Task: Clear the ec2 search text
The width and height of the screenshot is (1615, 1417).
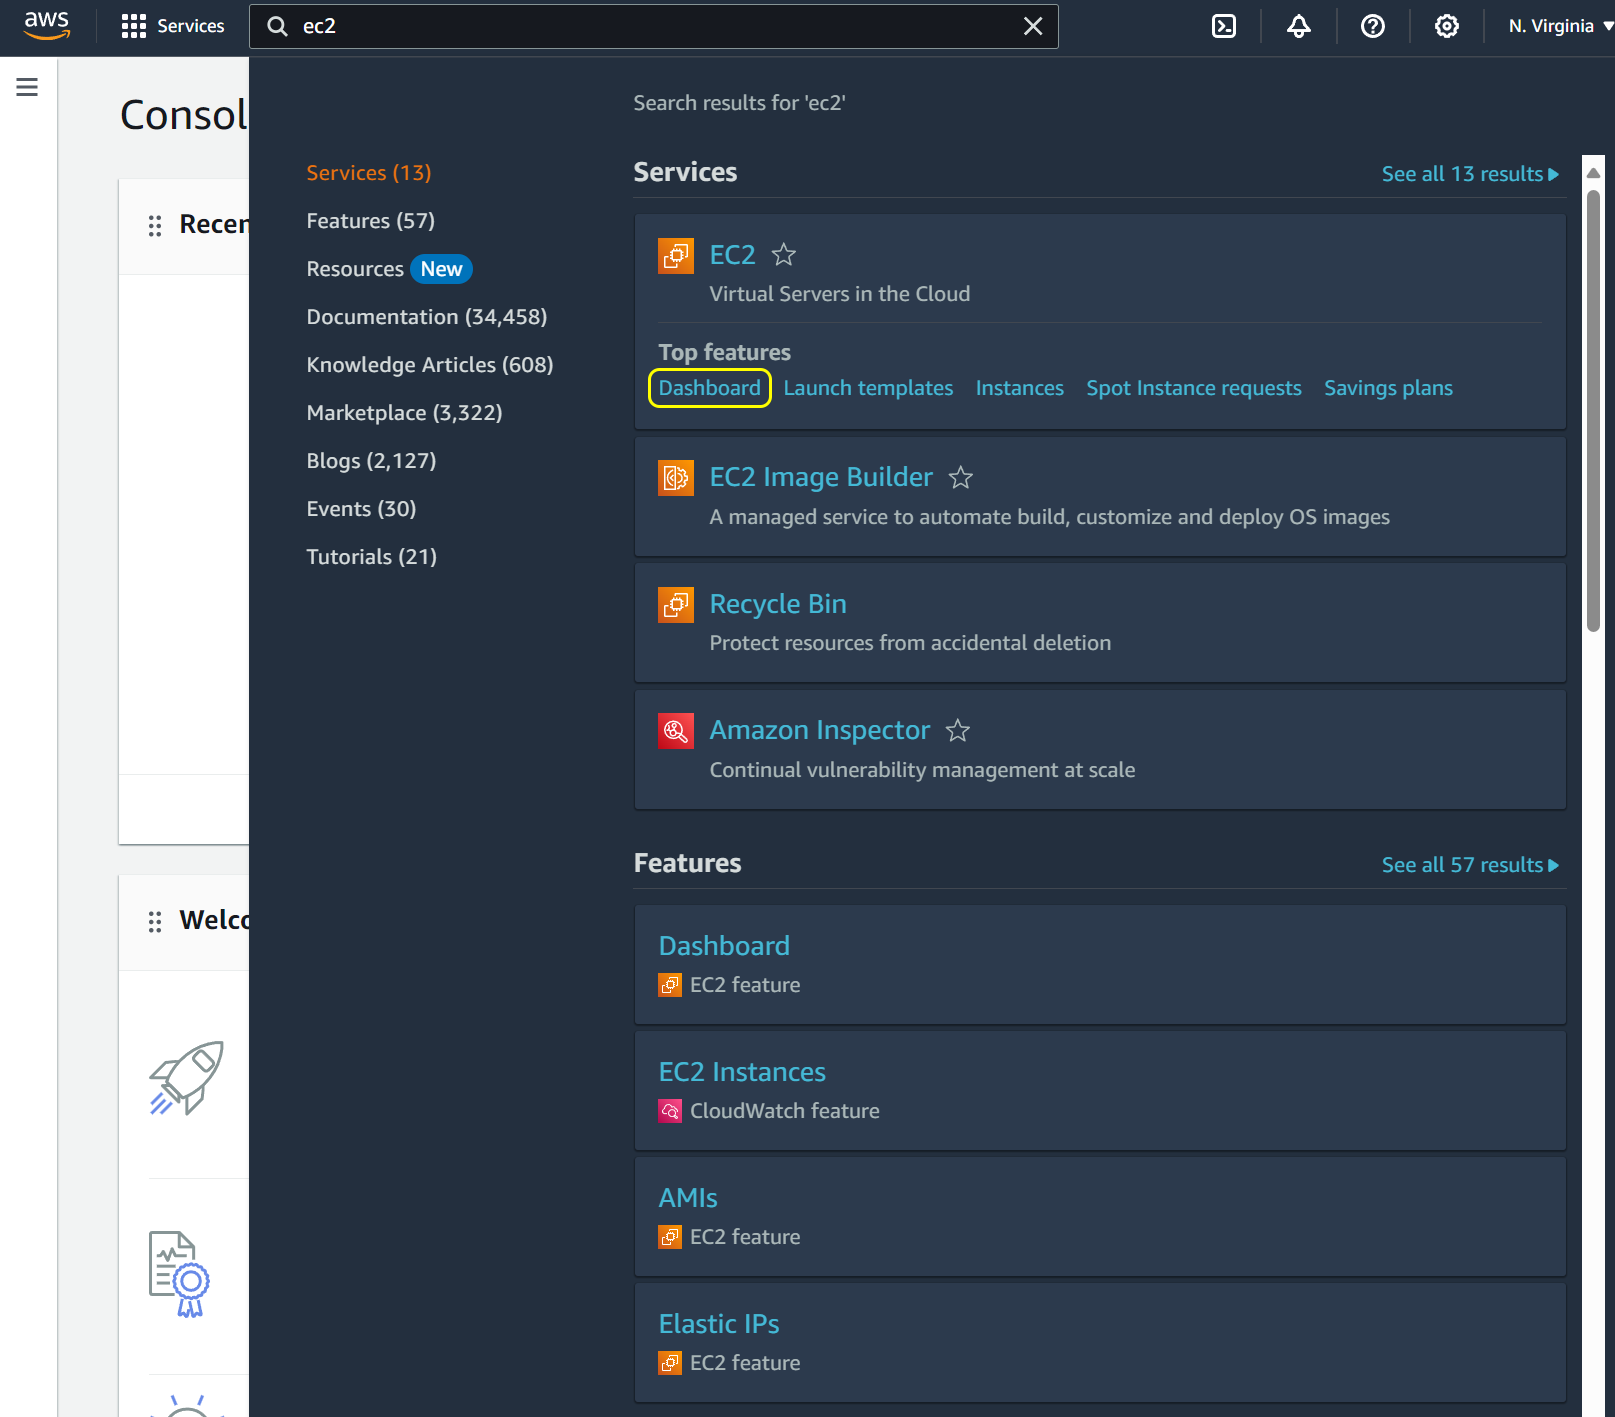Action: pyautogui.click(x=1033, y=26)
